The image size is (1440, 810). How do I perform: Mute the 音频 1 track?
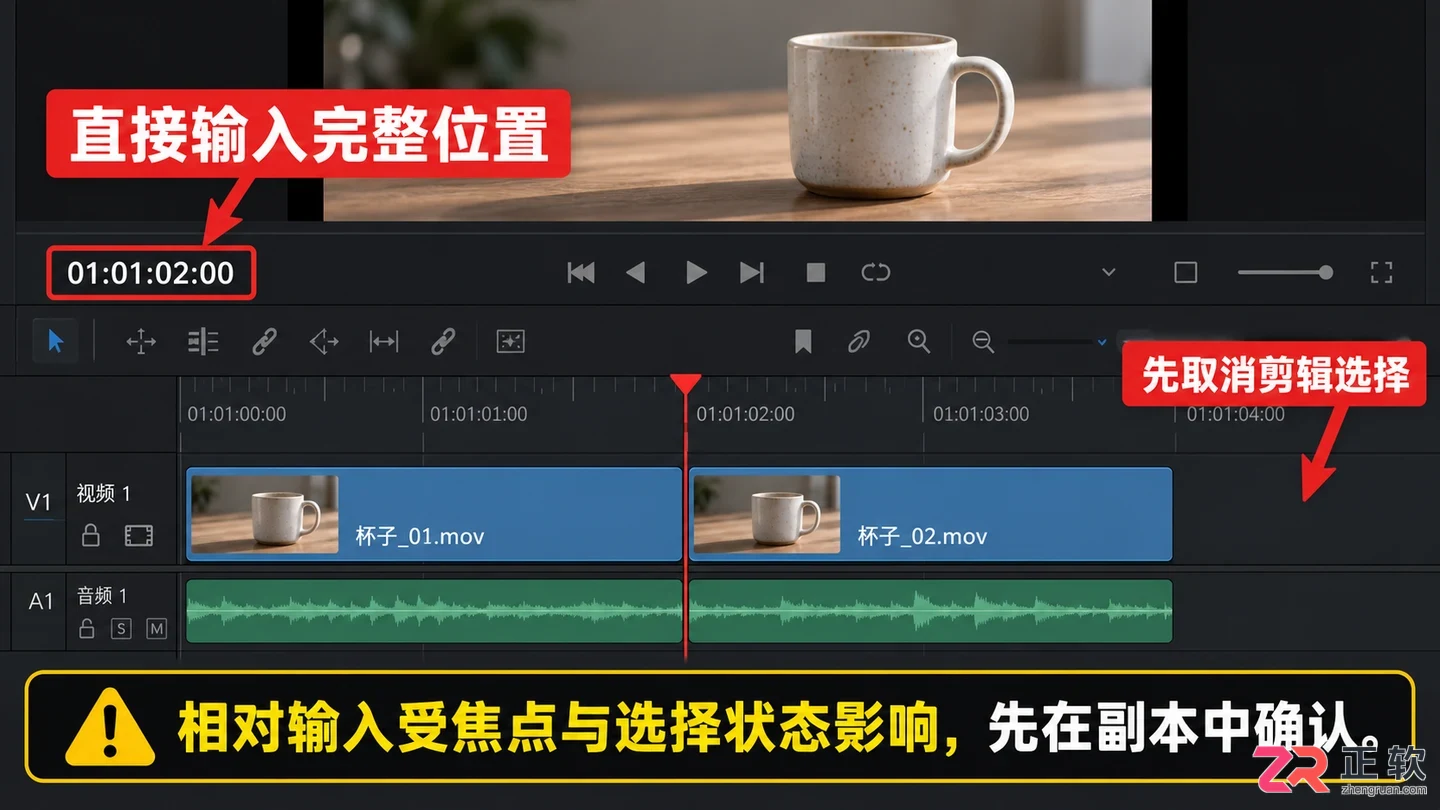pos(156,629)
